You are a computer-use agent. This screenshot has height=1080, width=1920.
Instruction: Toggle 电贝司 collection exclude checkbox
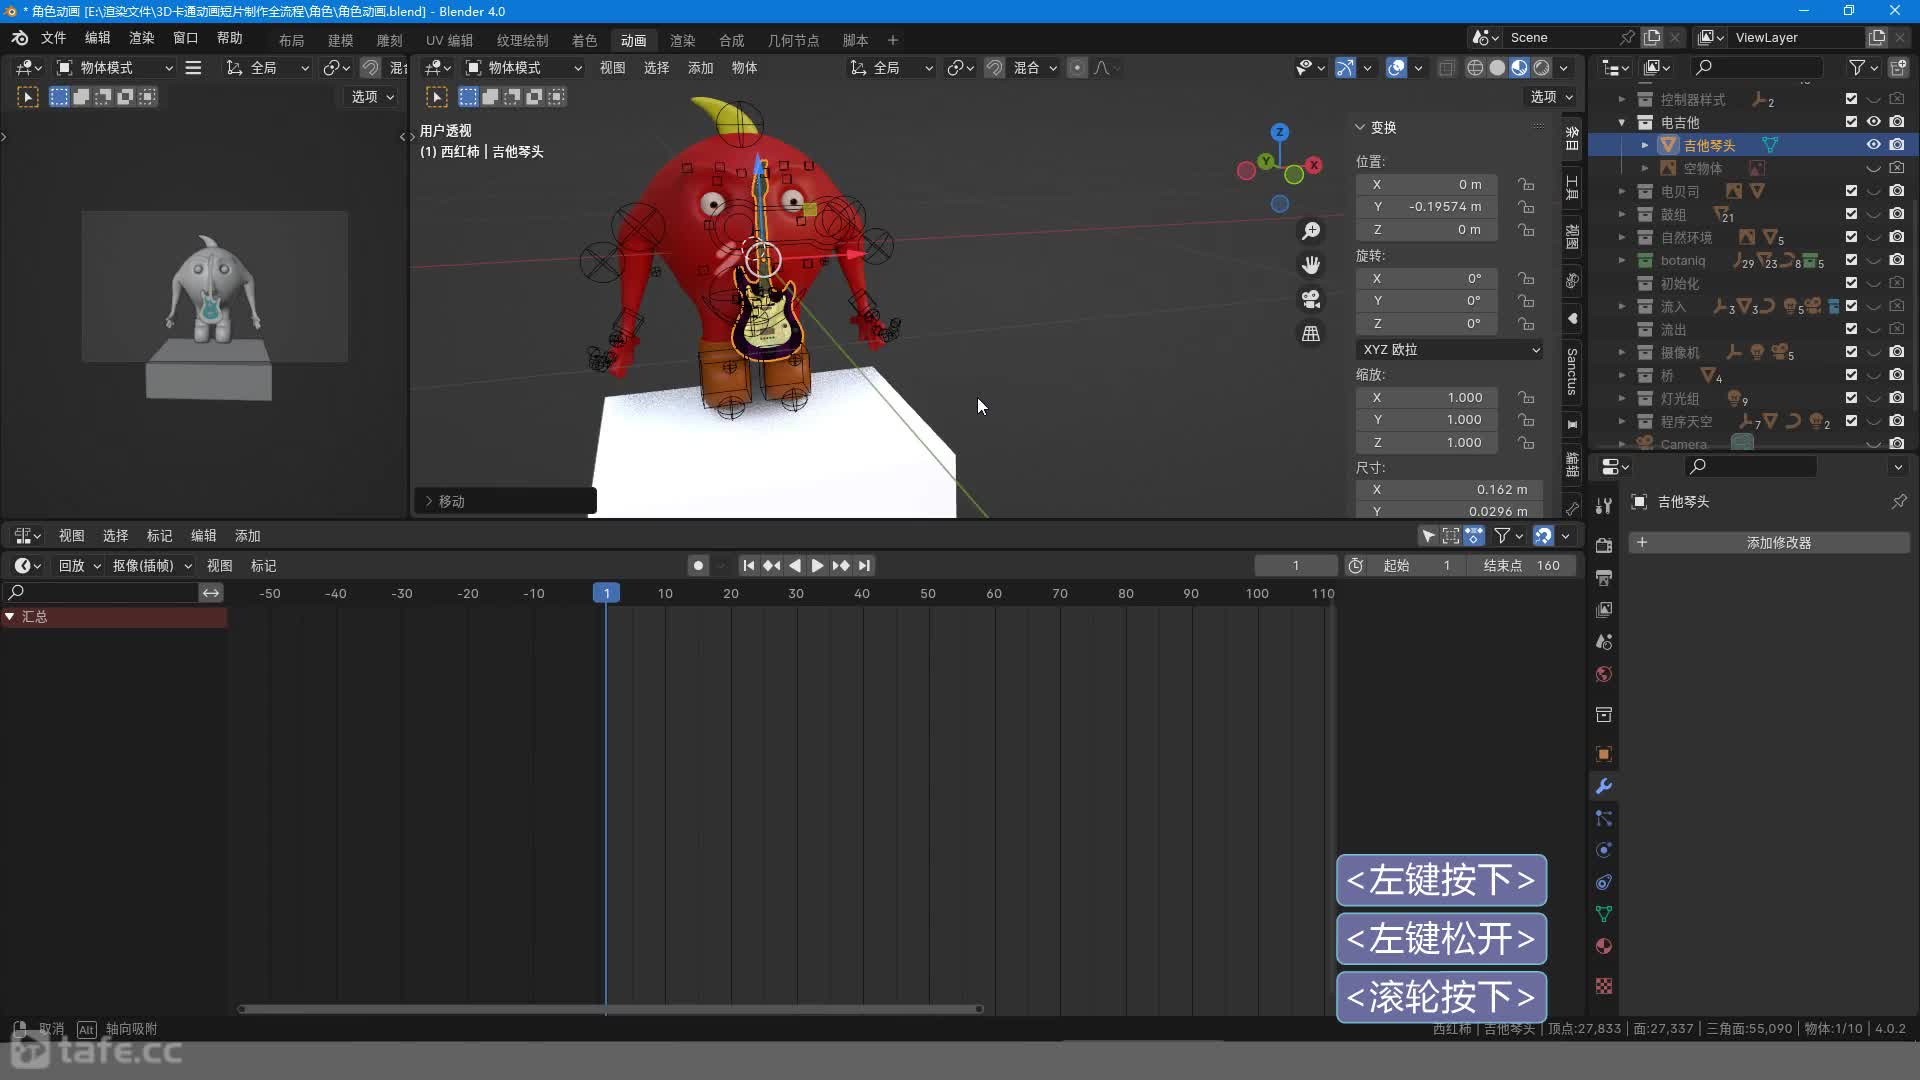point(1851,191)
